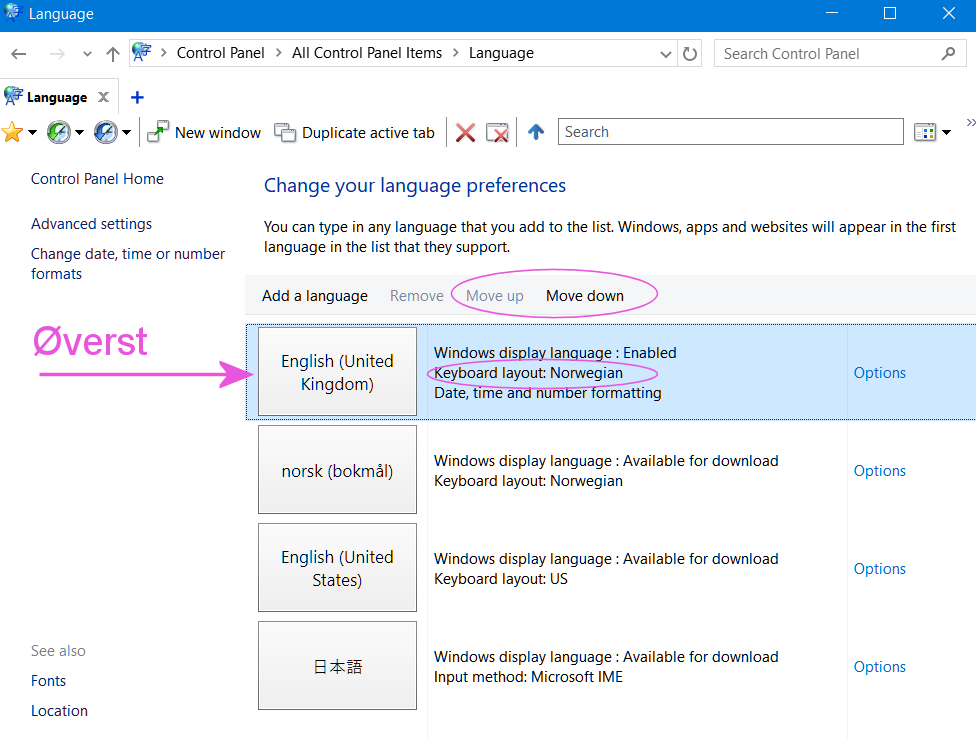The image size is (976, 738).
Task: Go back with the left arrow
Action: coord(19,54)
